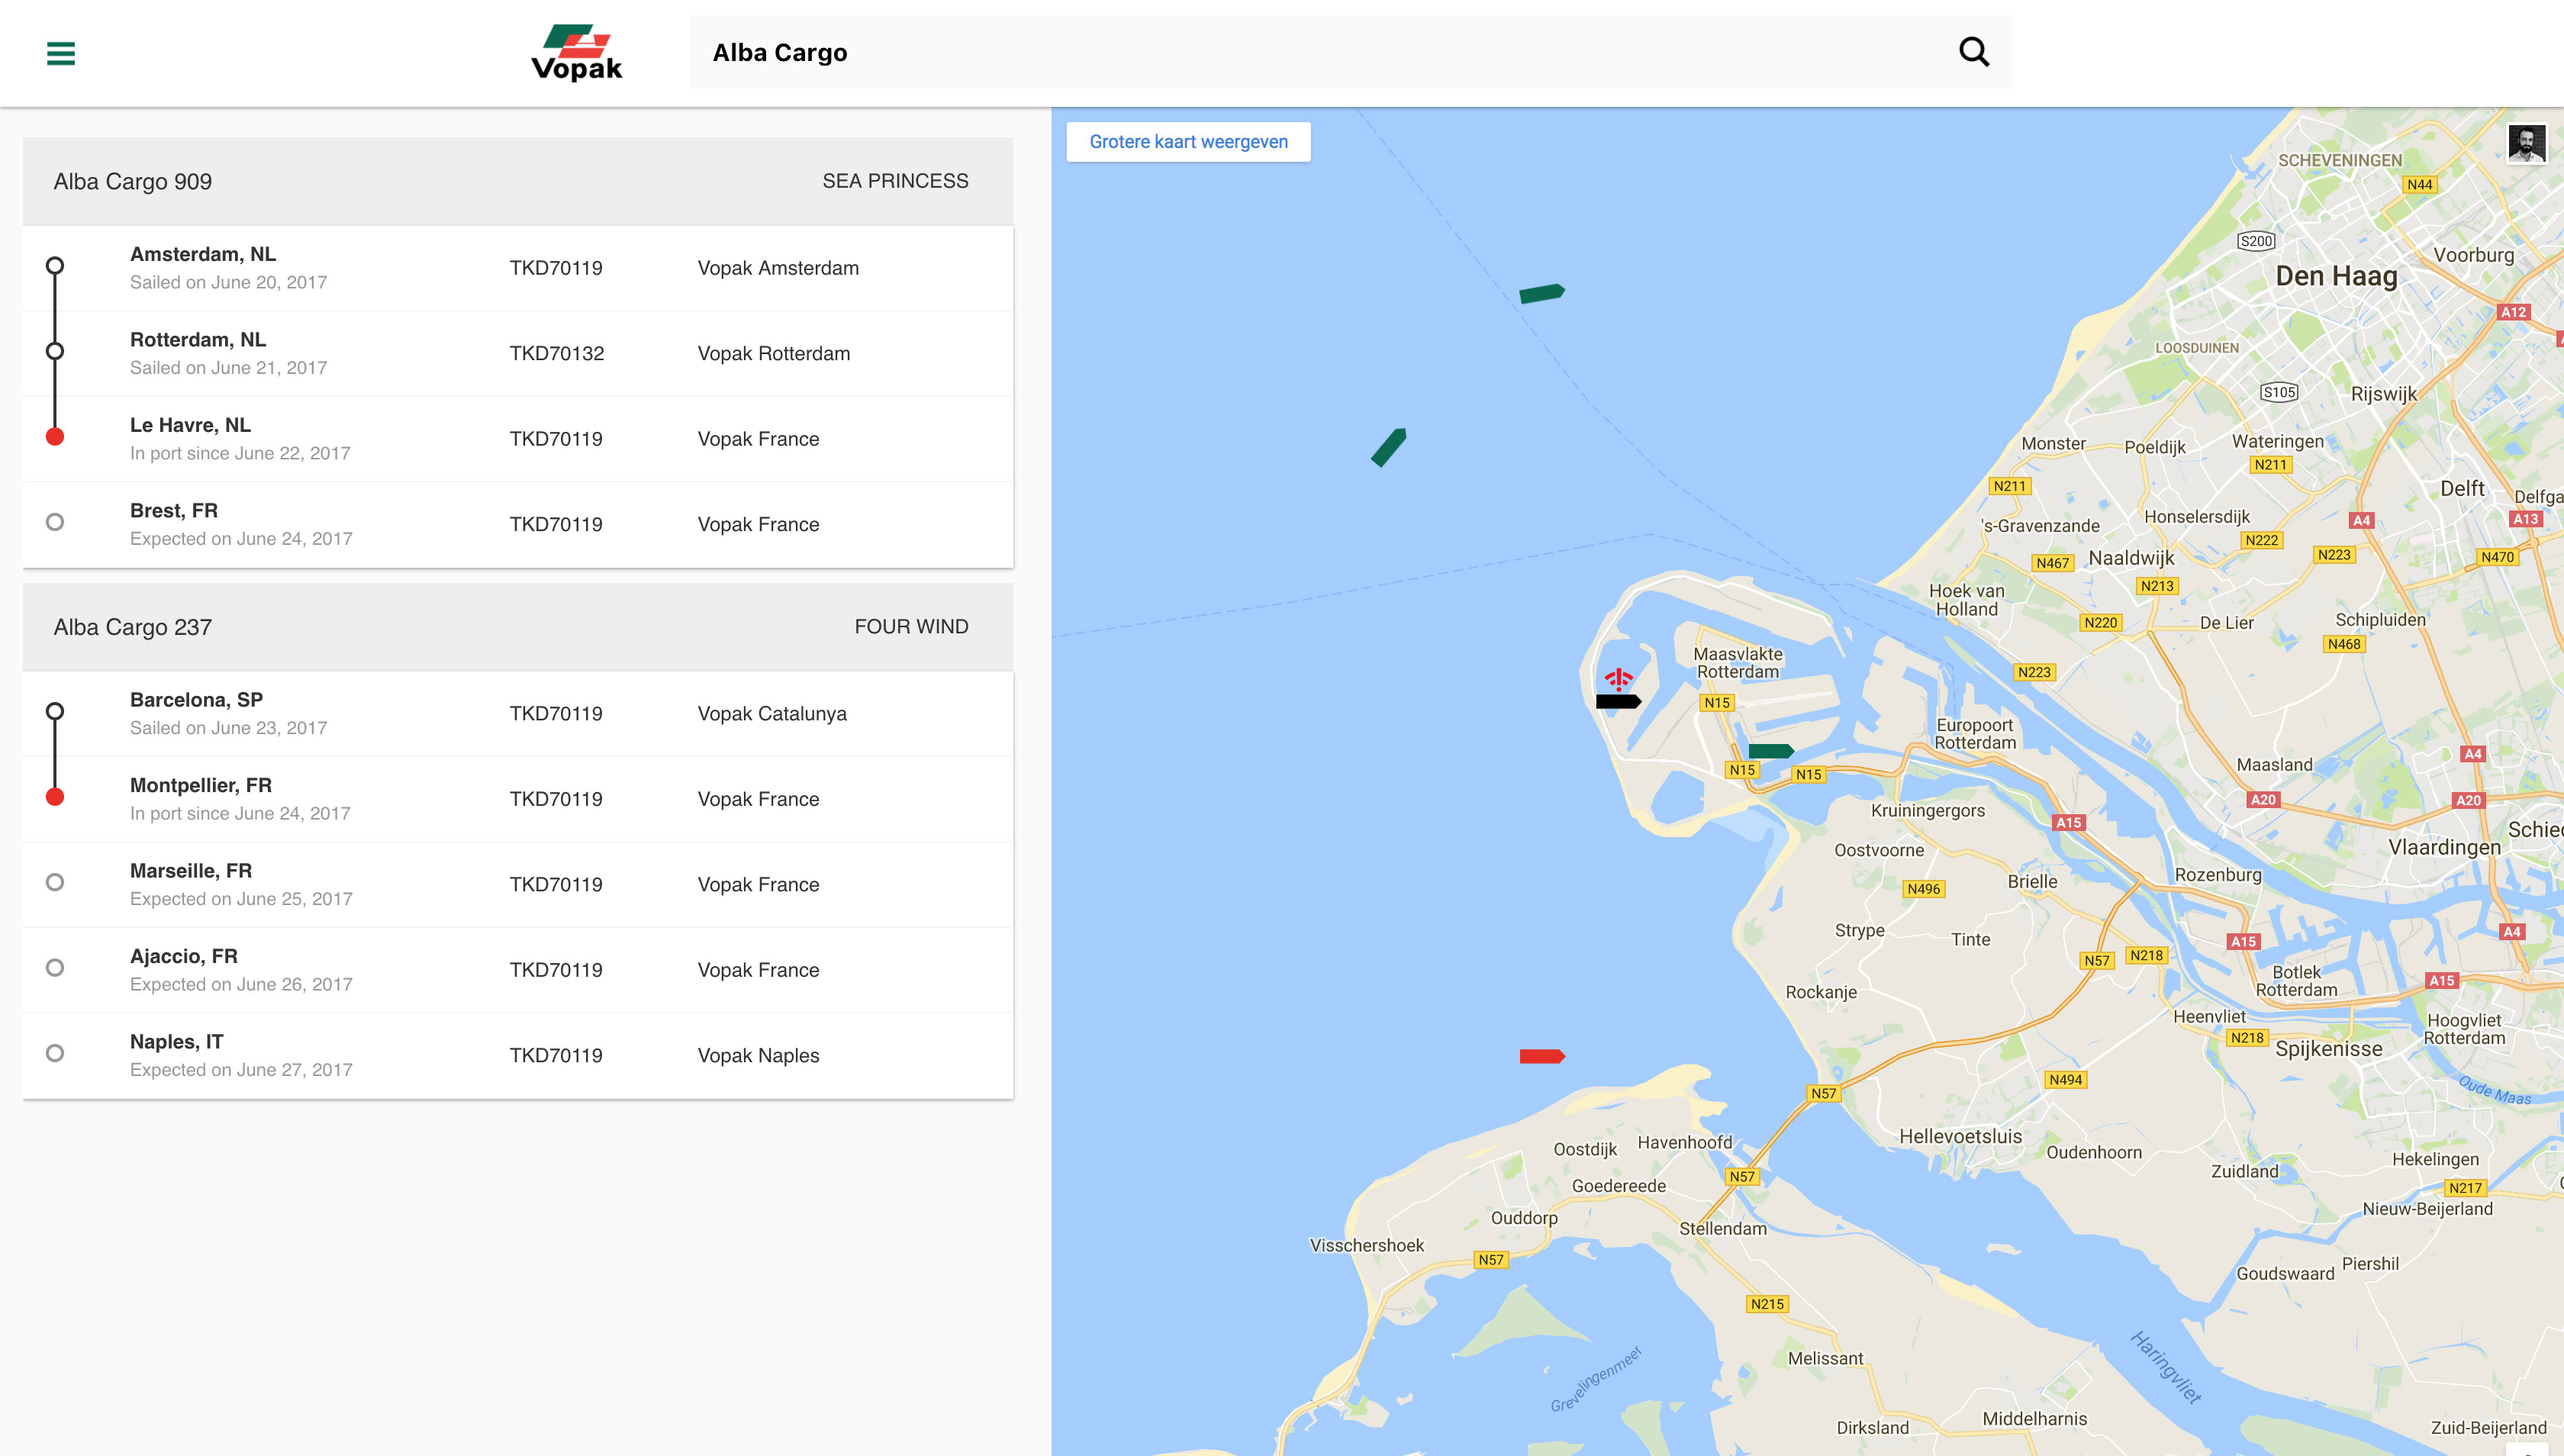The width and height of the screenshot is (2564, 1456).
Task: Click Brest, FR timeline node
Action: [55, 522]
